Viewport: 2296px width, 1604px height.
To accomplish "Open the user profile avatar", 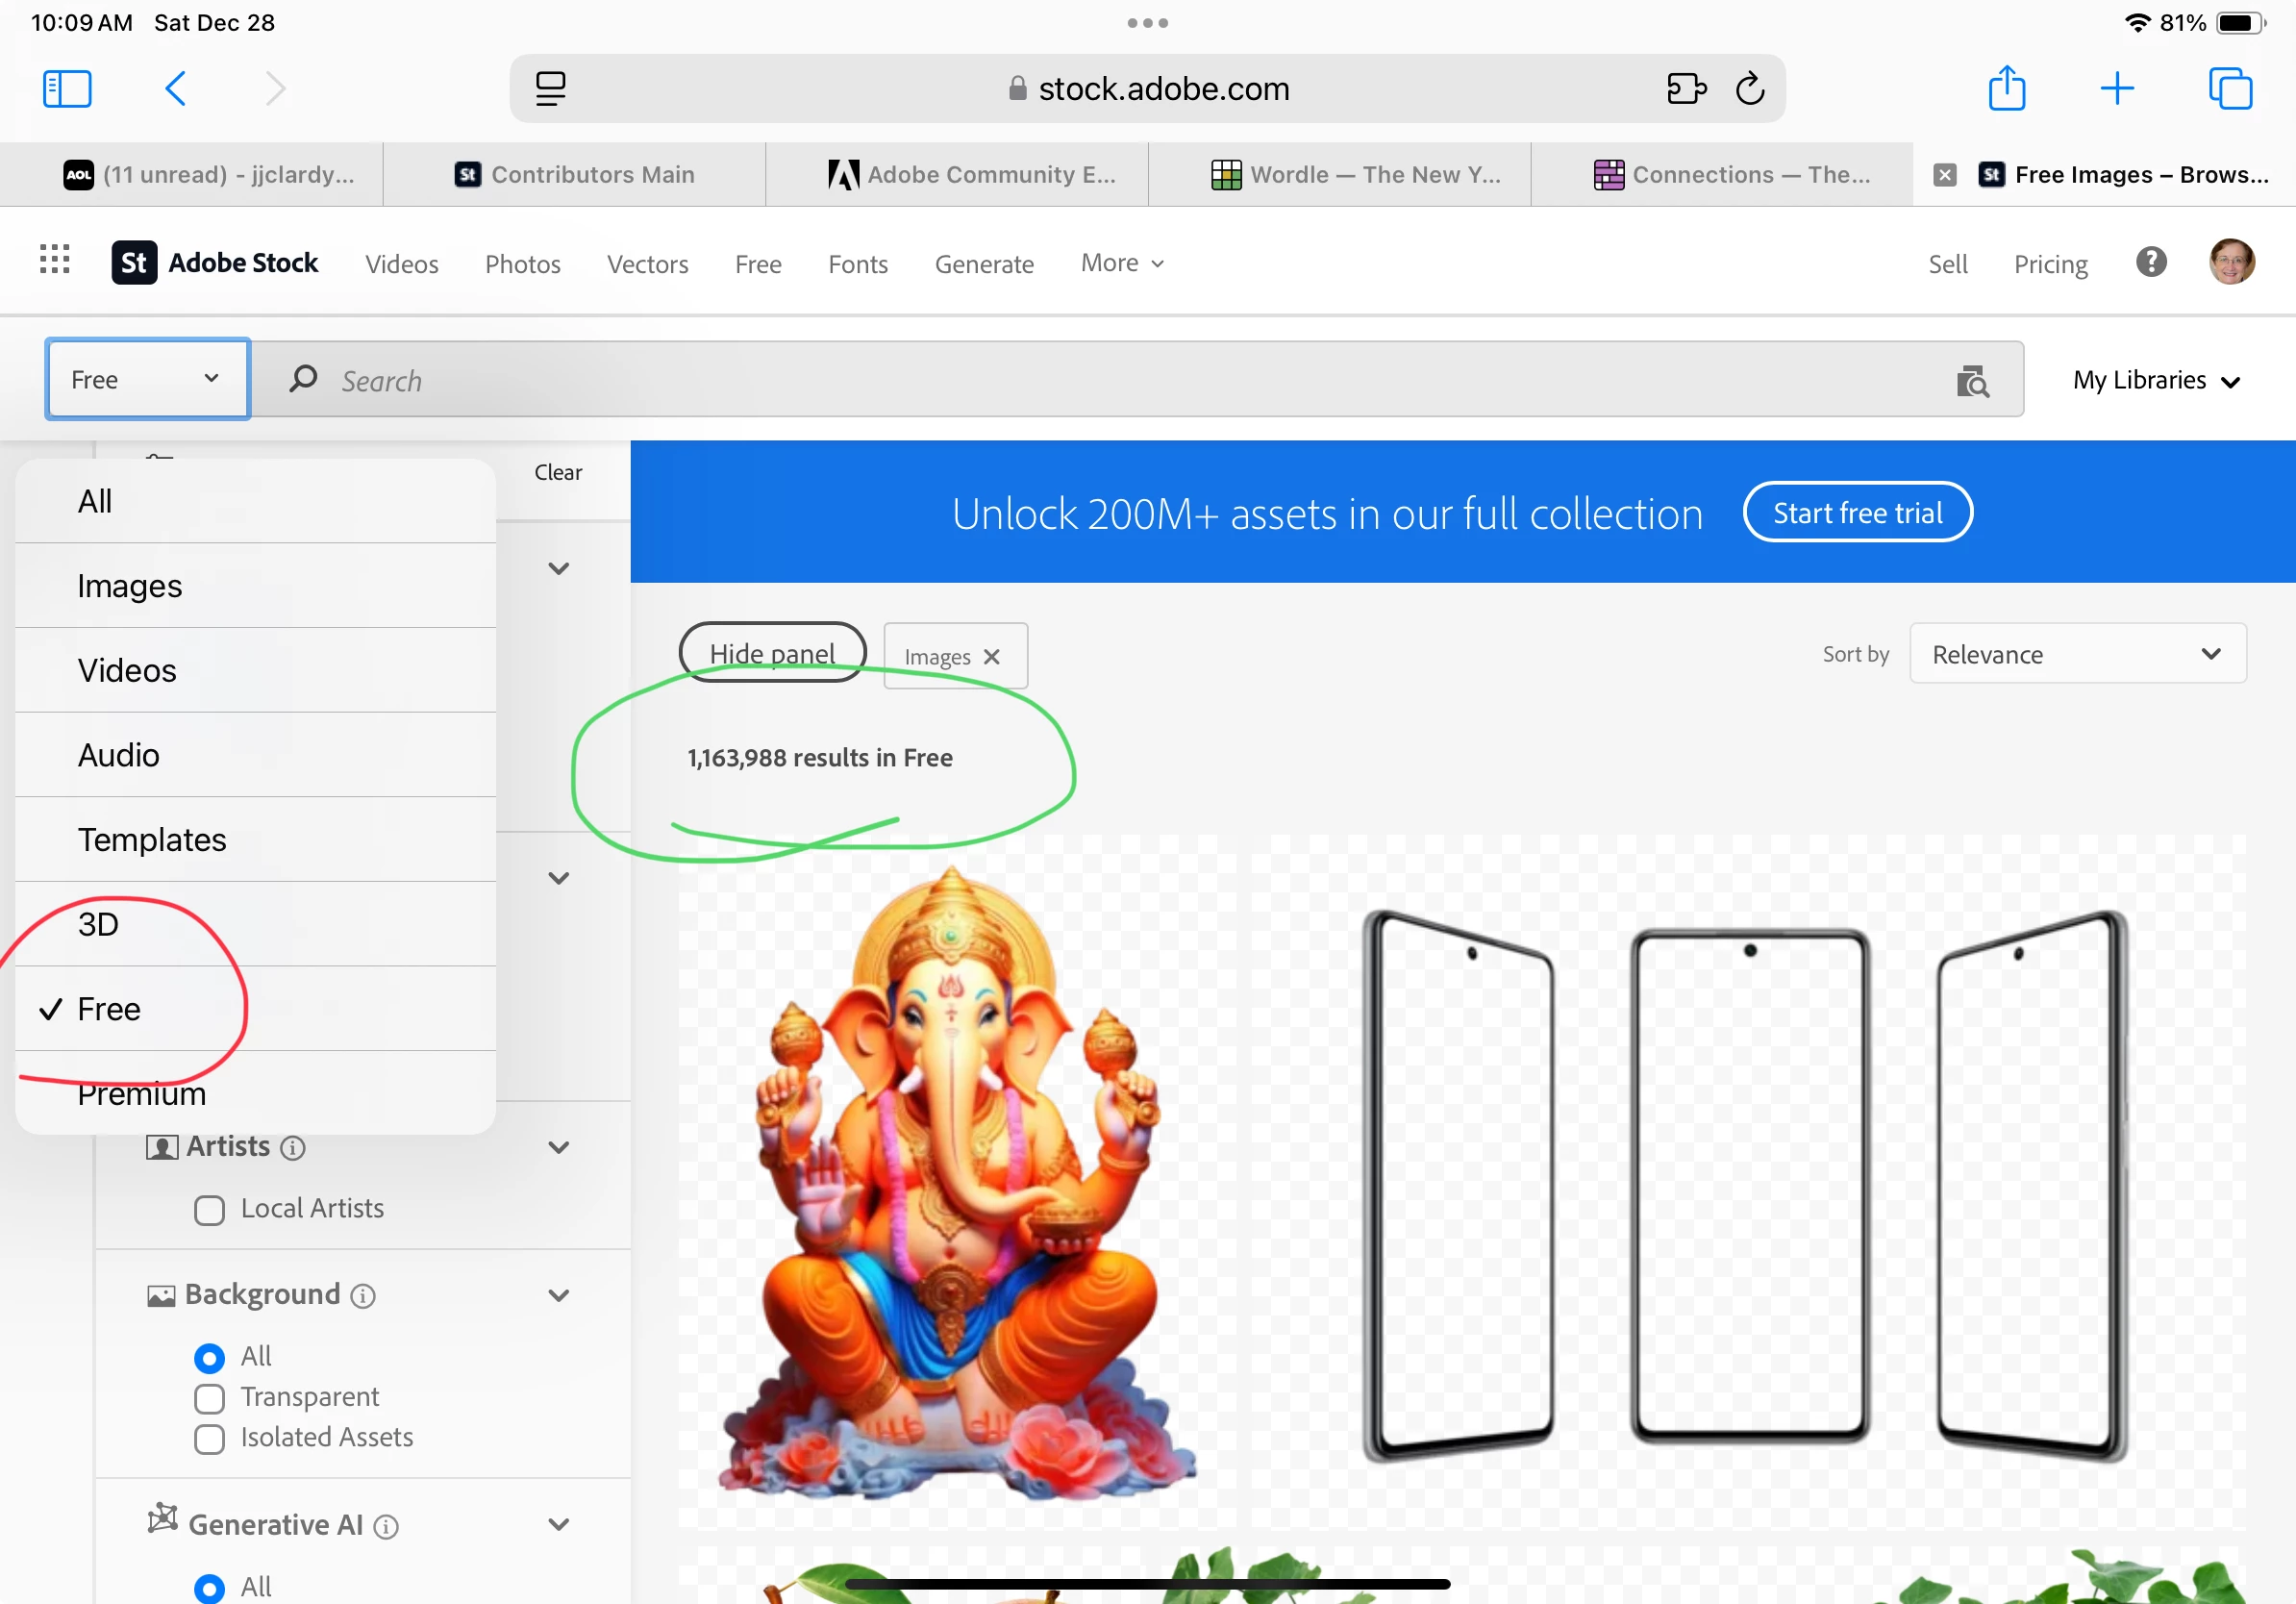I will [x=2230, y=262].
